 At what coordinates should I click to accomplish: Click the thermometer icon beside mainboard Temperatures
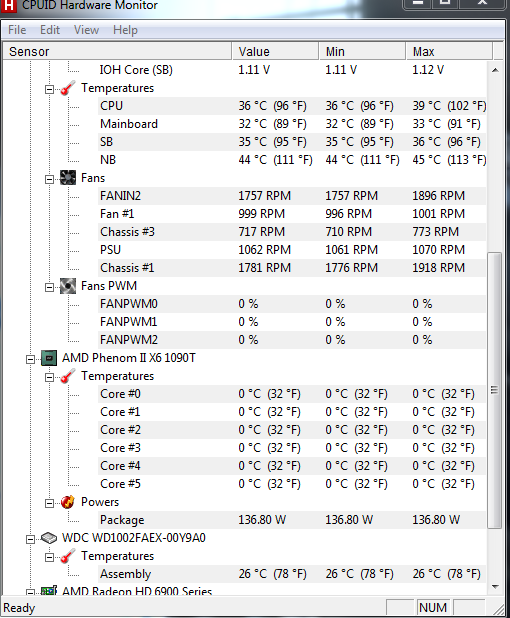pyautogui.click(x=68, y=88)
